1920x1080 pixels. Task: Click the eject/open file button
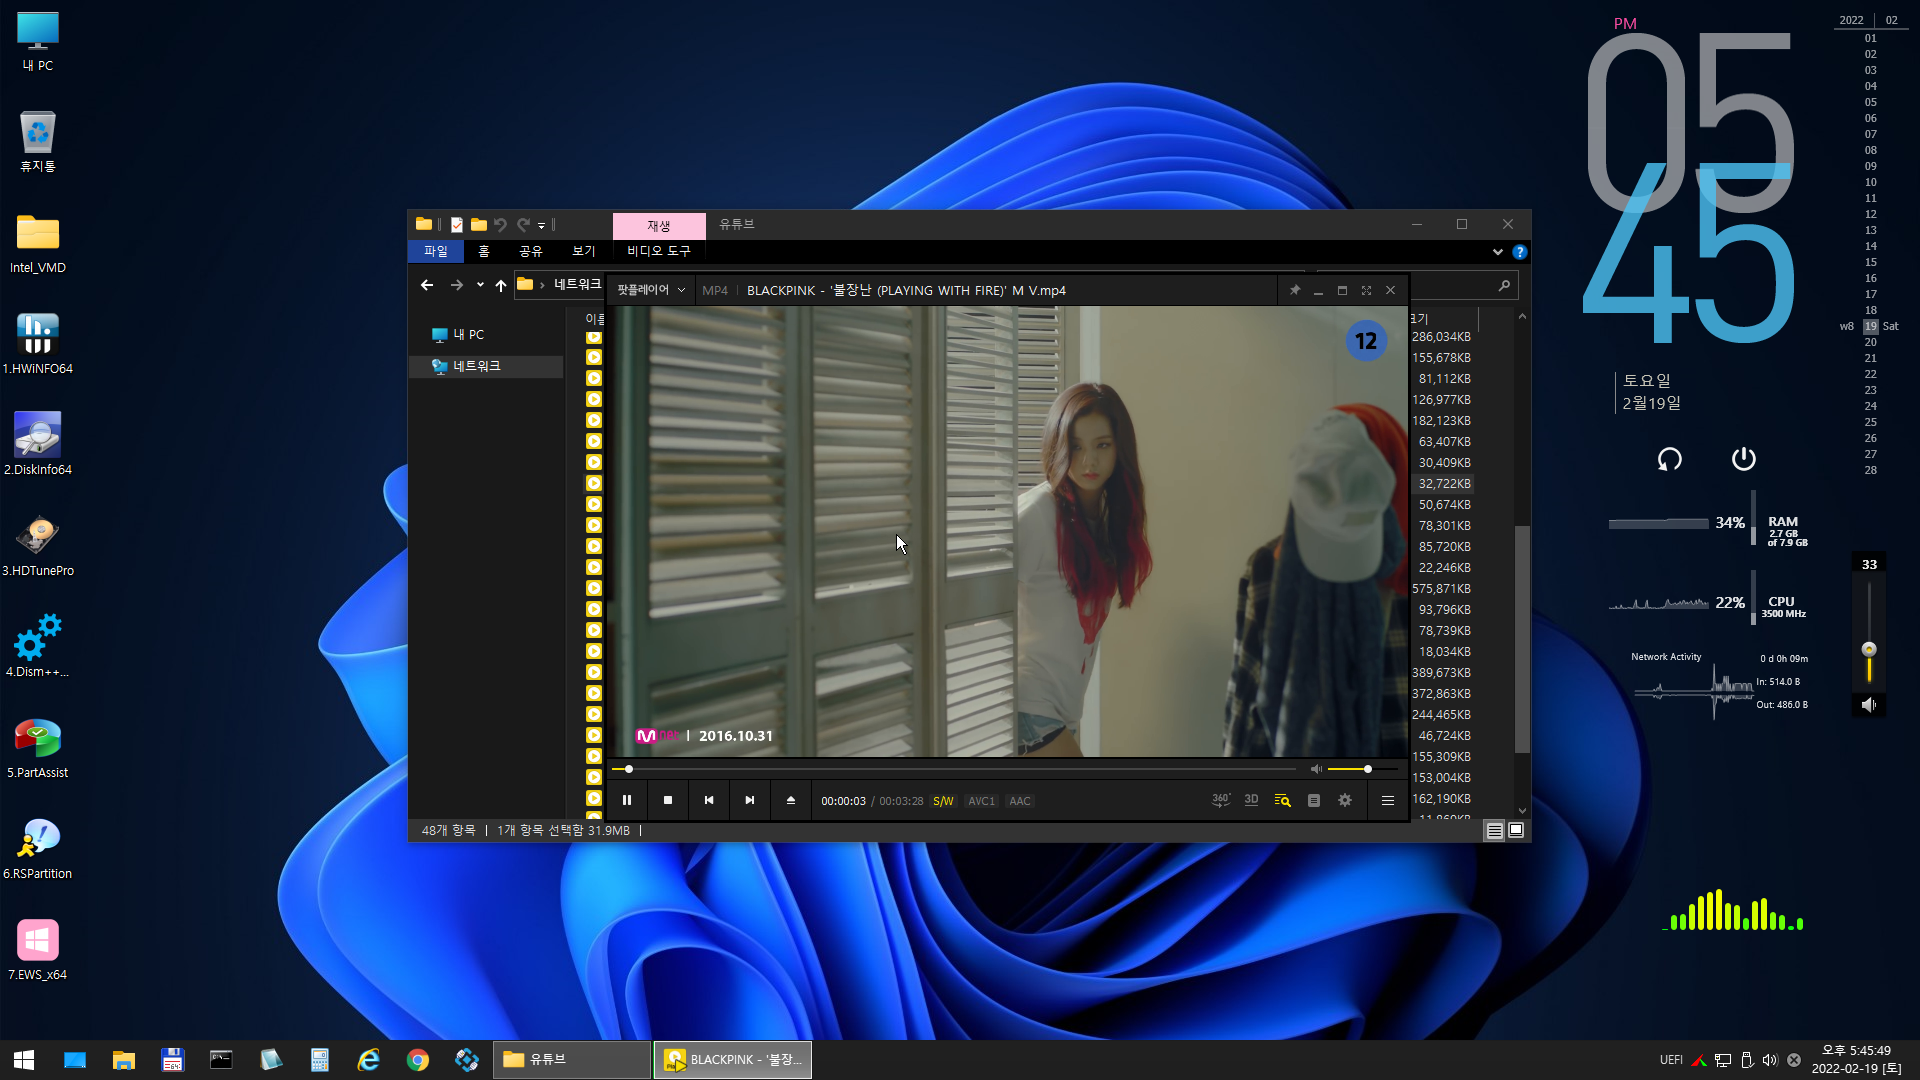[x=791, y=800]
